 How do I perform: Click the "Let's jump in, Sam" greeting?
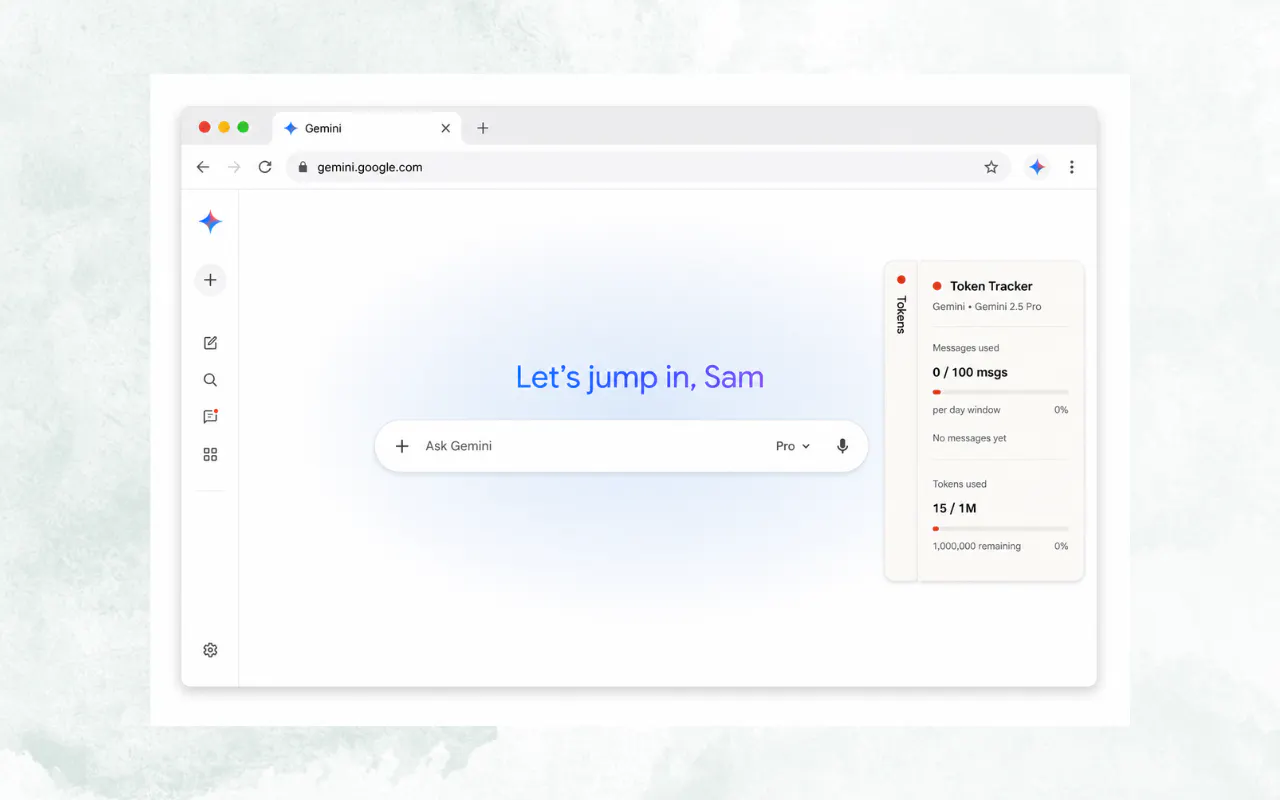click(640, 377)
